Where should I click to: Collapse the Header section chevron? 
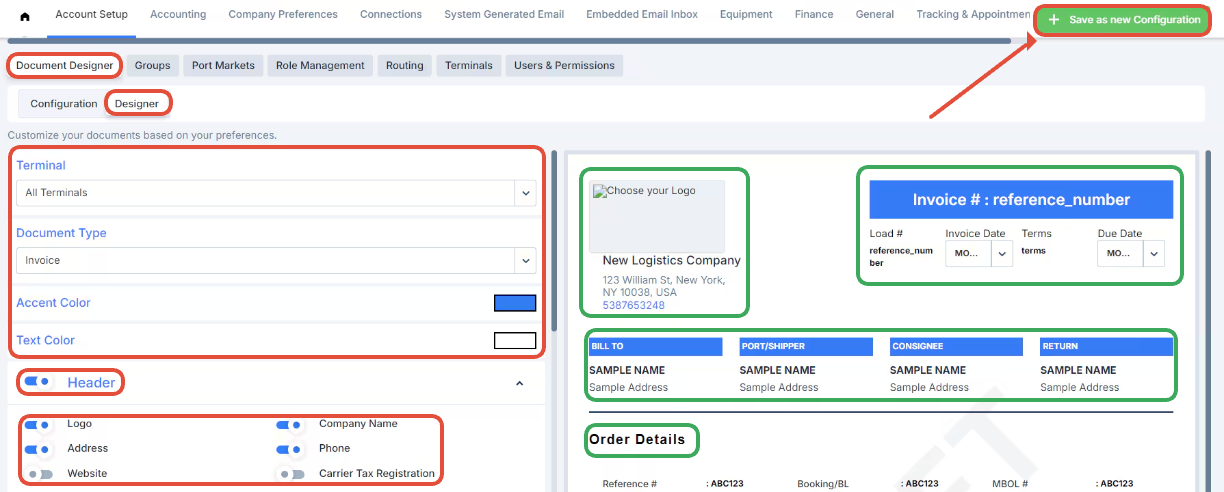pyautogui.click(x=519, y=383)
